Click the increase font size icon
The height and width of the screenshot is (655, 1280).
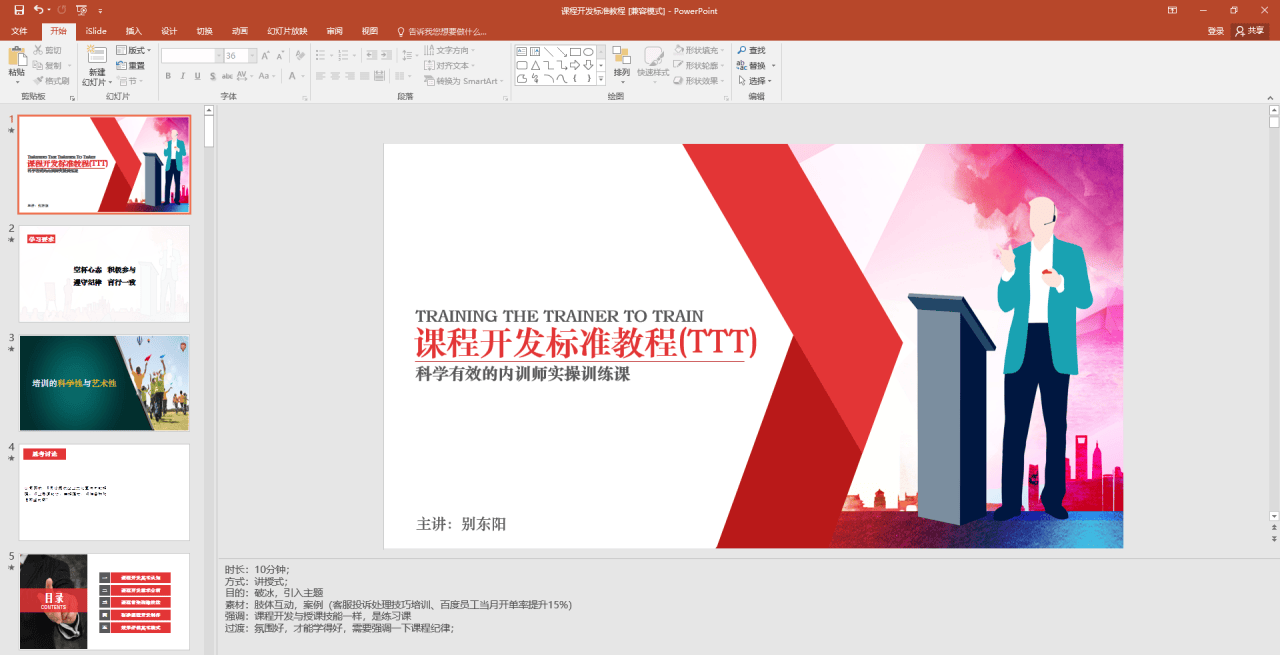point(267,56)
